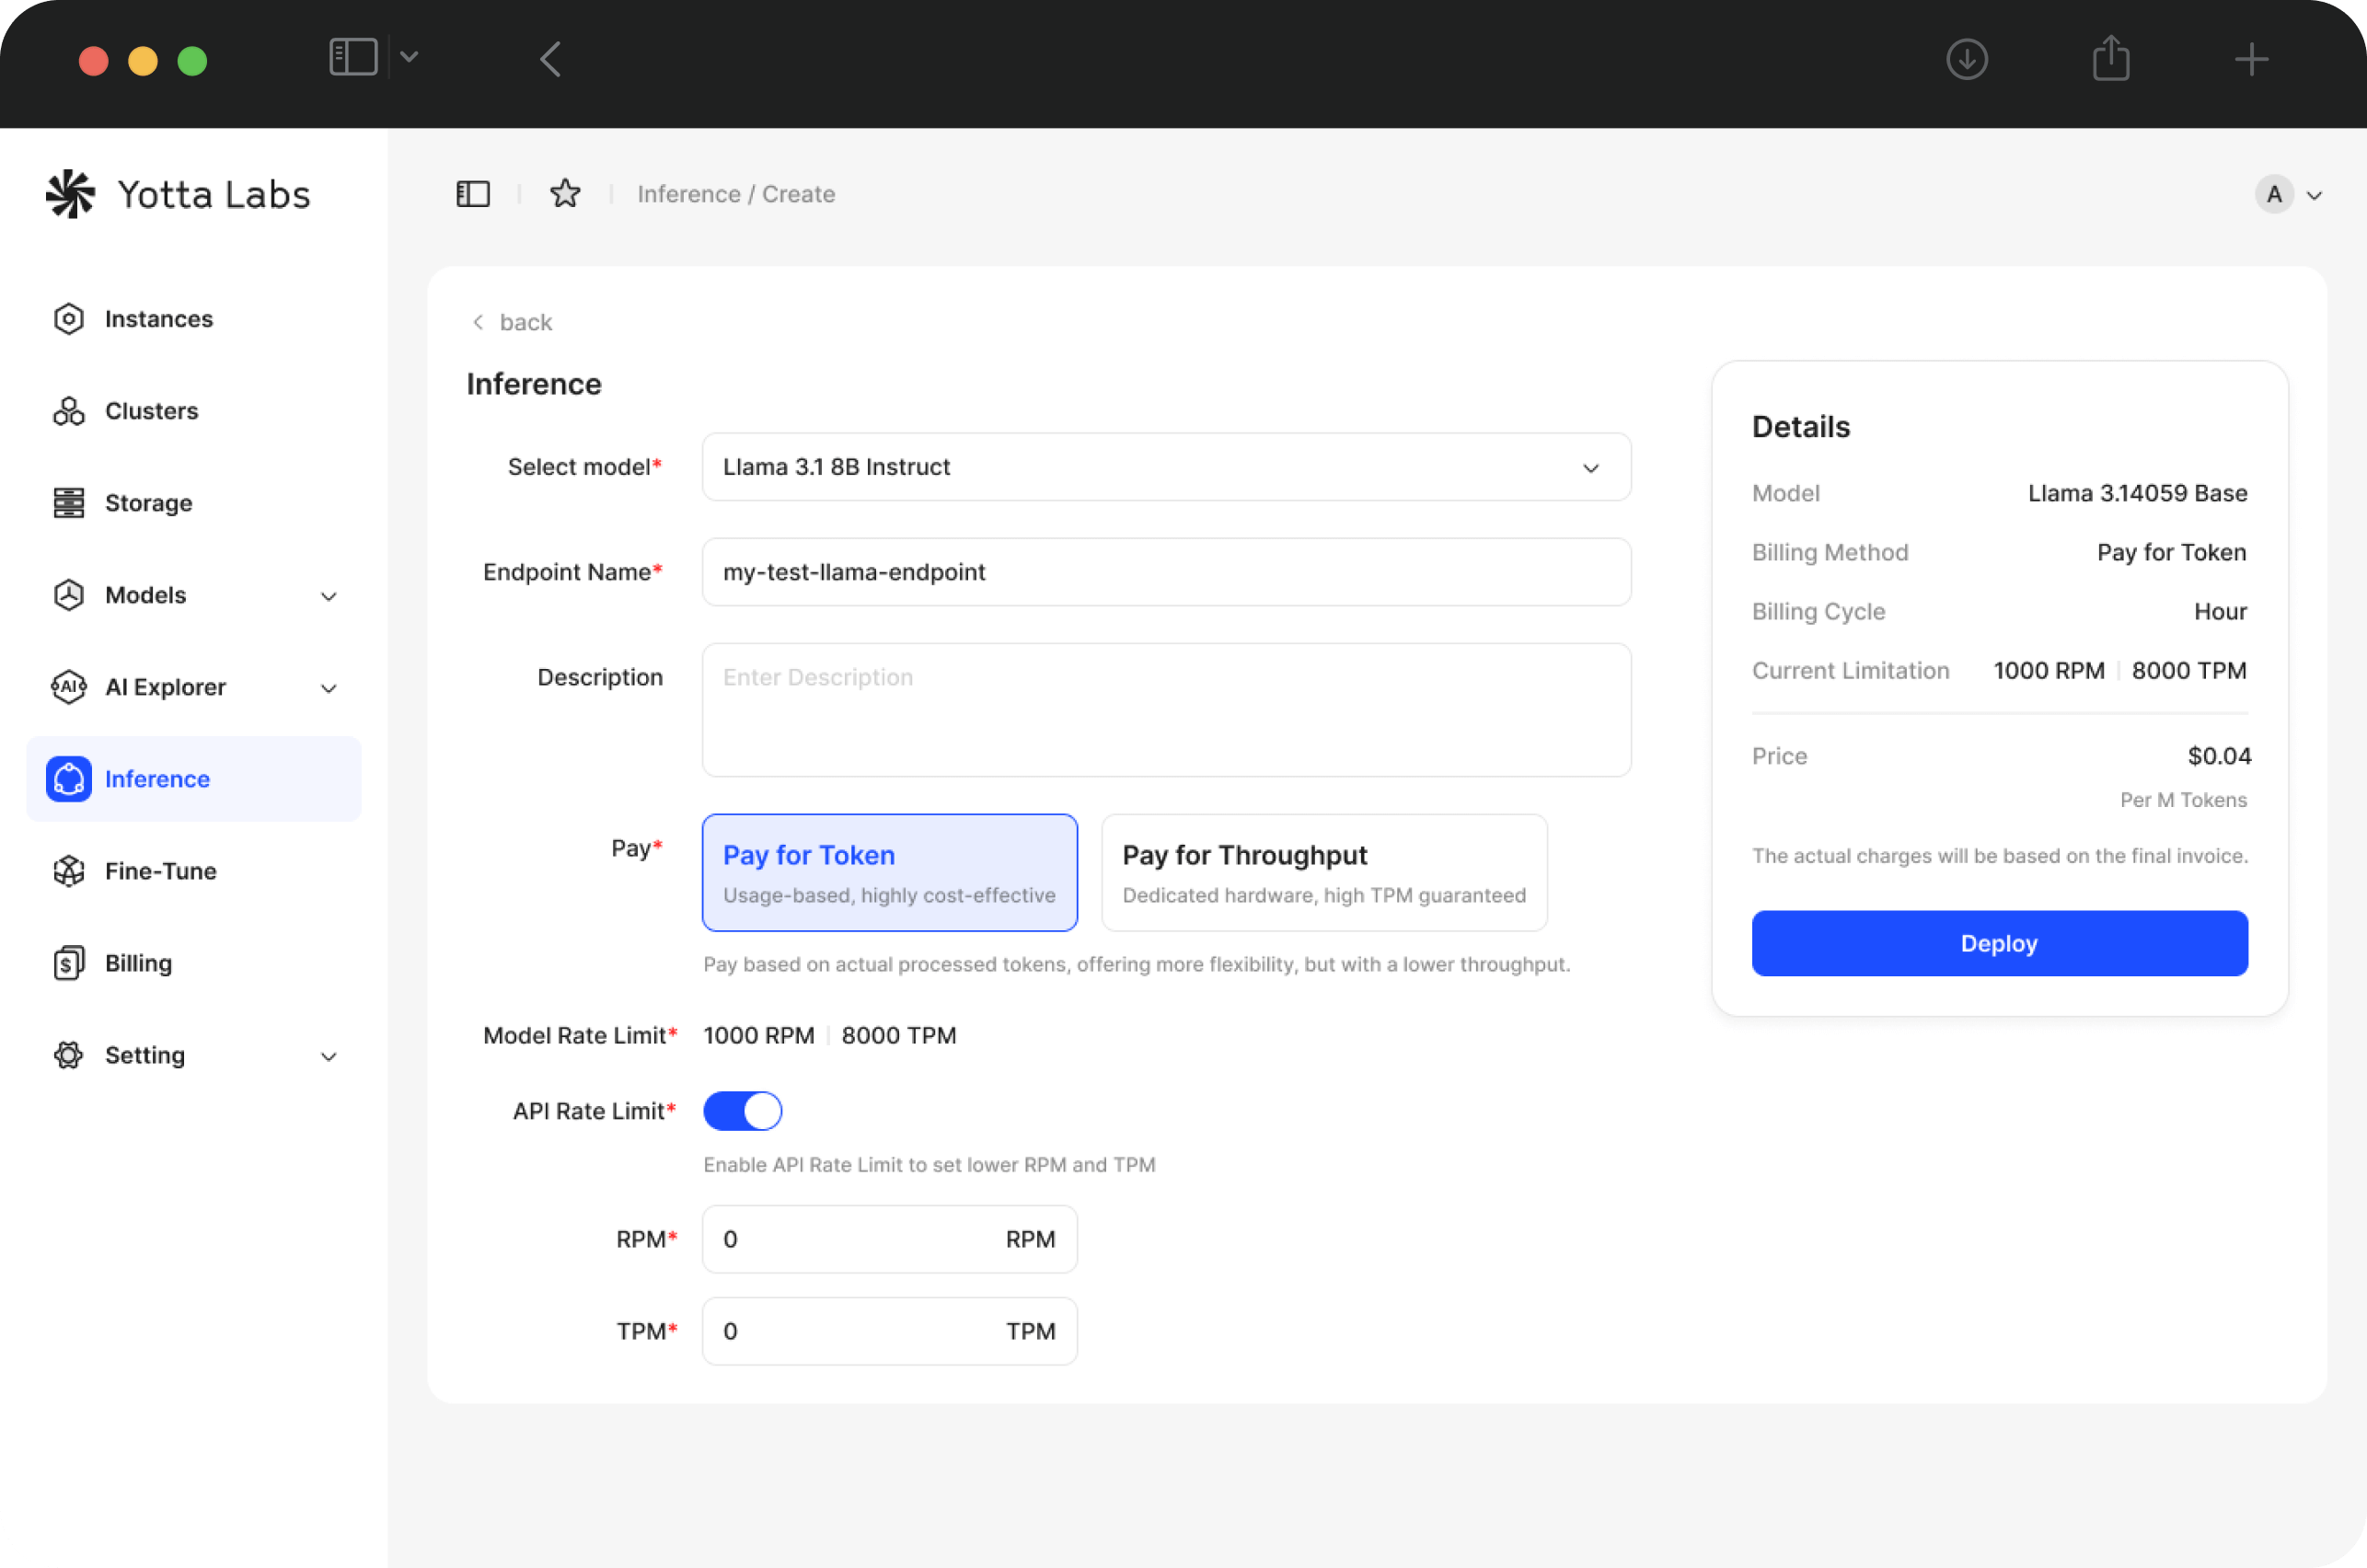Click into the Enter Description field
The width and height of the screenshot is (2367, 1568).
pyautogui.click(x=1166, y=709)
